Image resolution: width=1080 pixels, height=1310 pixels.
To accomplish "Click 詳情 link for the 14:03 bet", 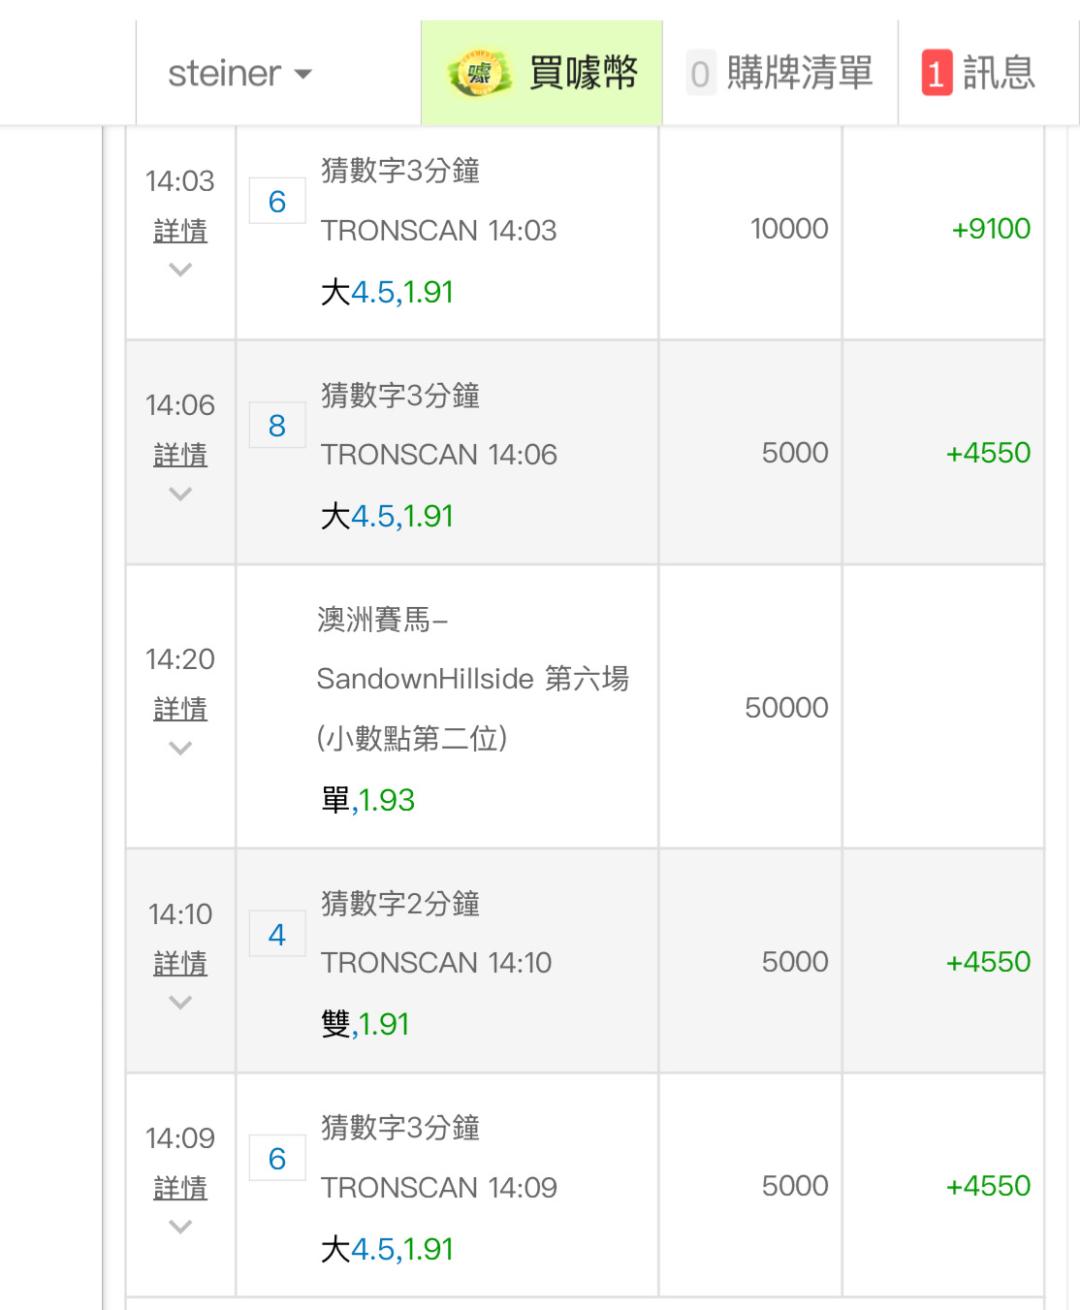I will [x=180, y=231].
